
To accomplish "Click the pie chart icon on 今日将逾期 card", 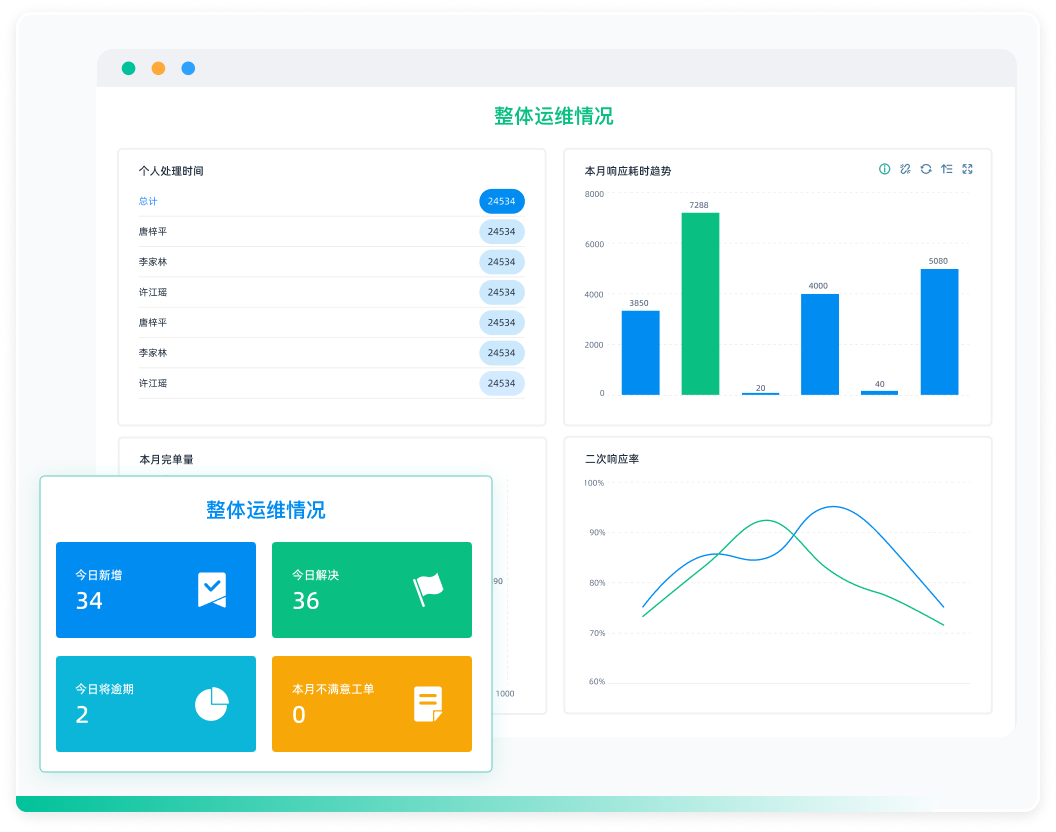I will tap(211, 704).
